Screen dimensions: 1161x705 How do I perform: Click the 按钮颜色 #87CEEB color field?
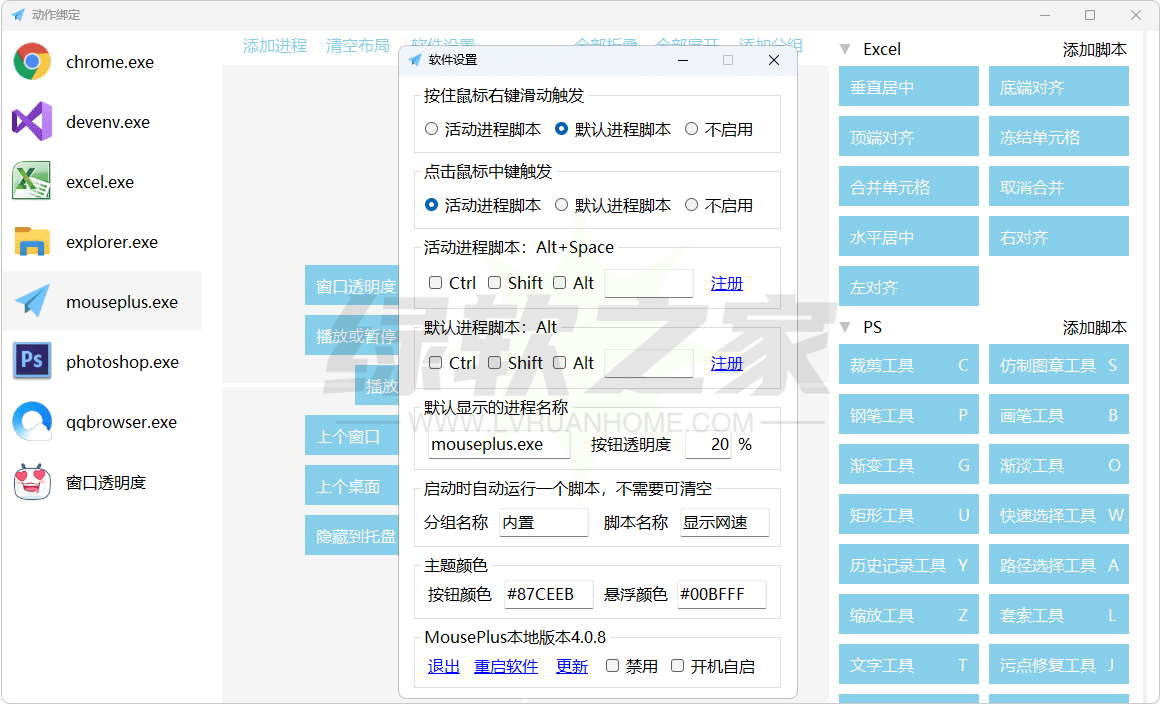click(x=548, y=594)
